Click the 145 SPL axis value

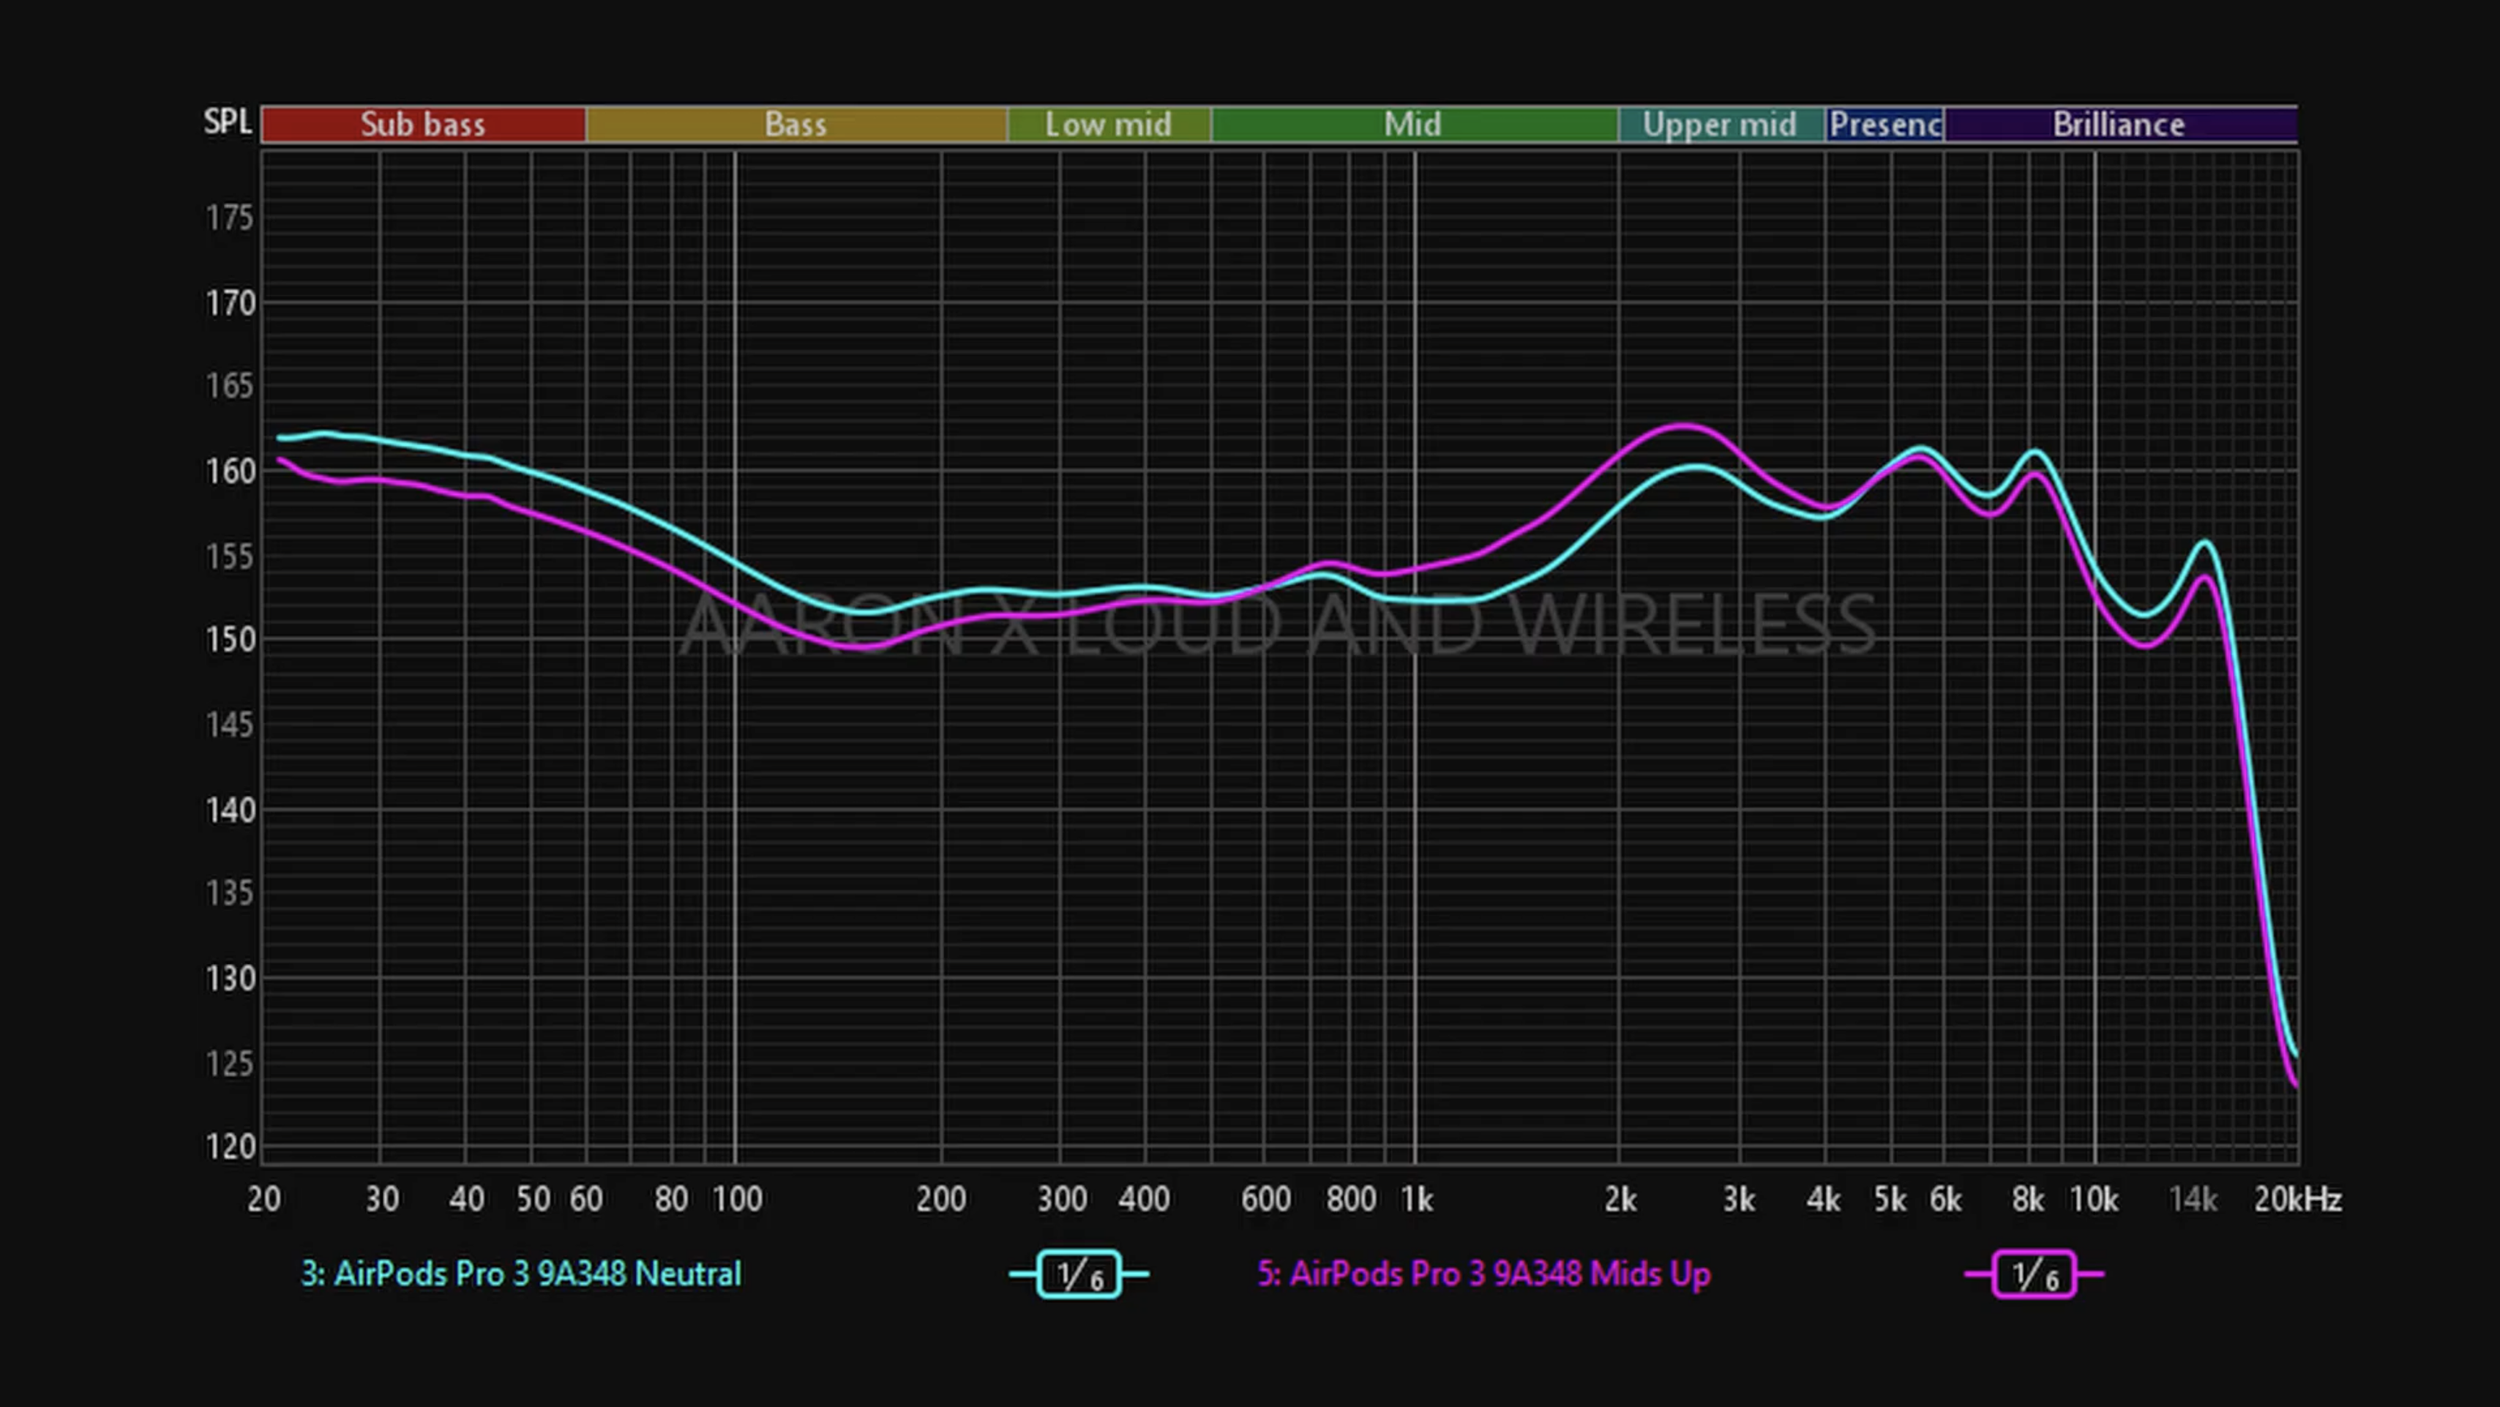[230, 724]
